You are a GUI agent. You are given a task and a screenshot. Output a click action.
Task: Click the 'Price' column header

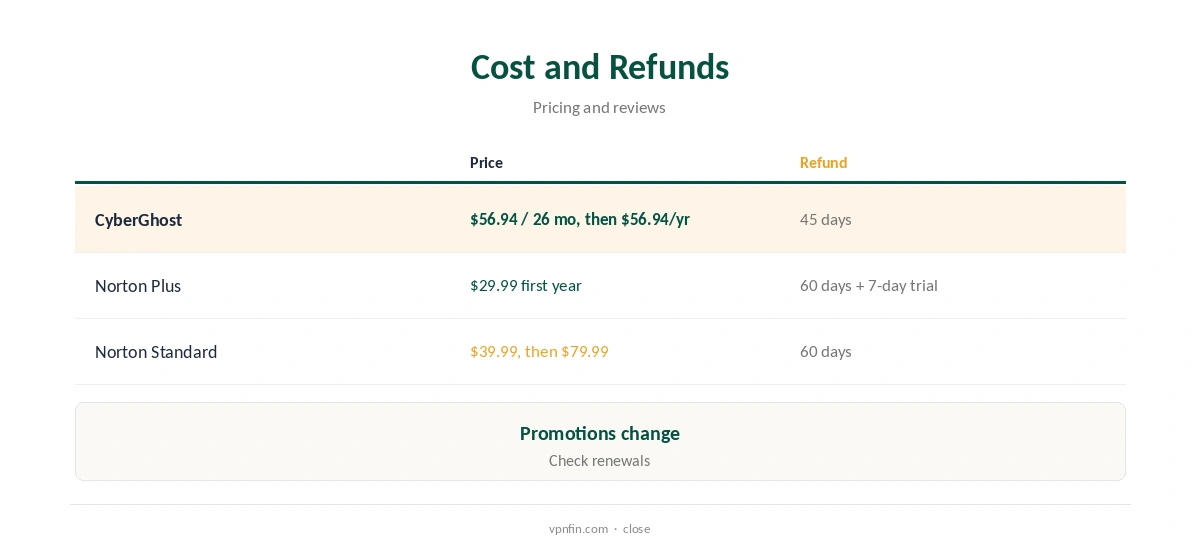[x=486, y=162]
